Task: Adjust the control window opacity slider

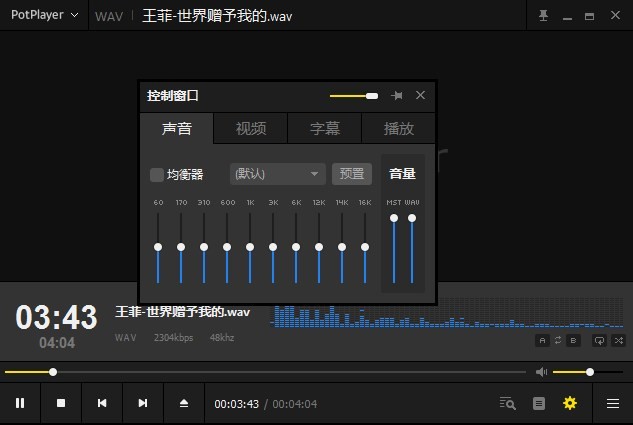Action: (x=354, y=96)
